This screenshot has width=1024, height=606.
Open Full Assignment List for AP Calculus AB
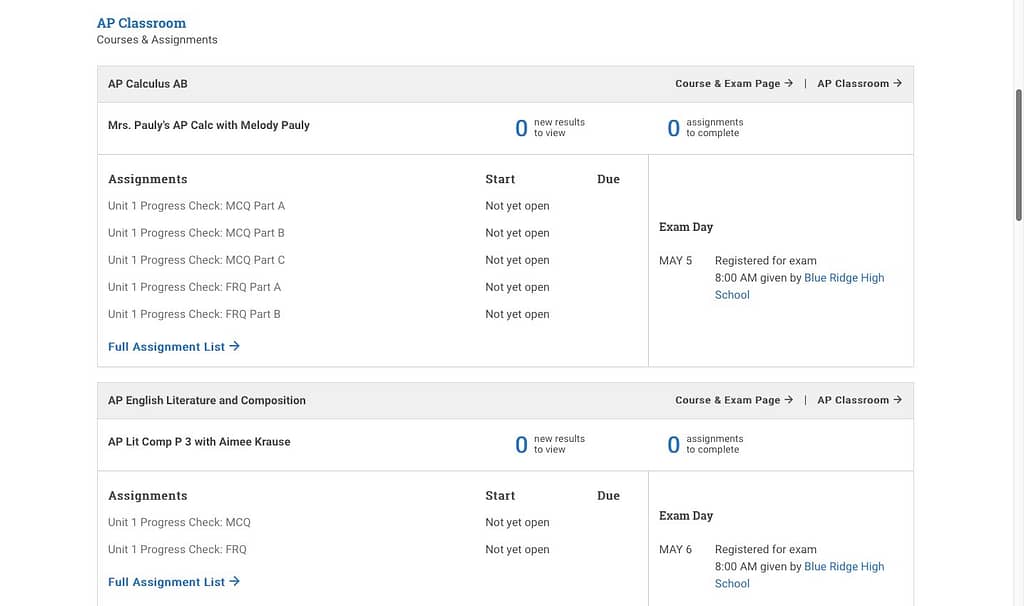point(174,347)
